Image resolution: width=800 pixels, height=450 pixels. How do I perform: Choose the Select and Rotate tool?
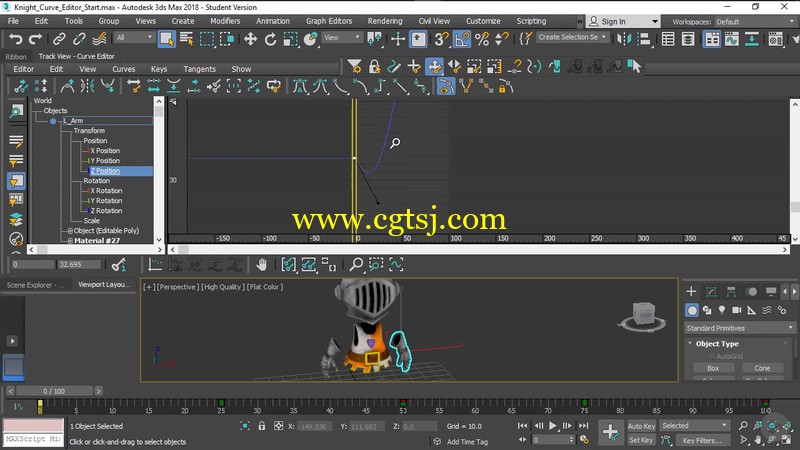270,39
